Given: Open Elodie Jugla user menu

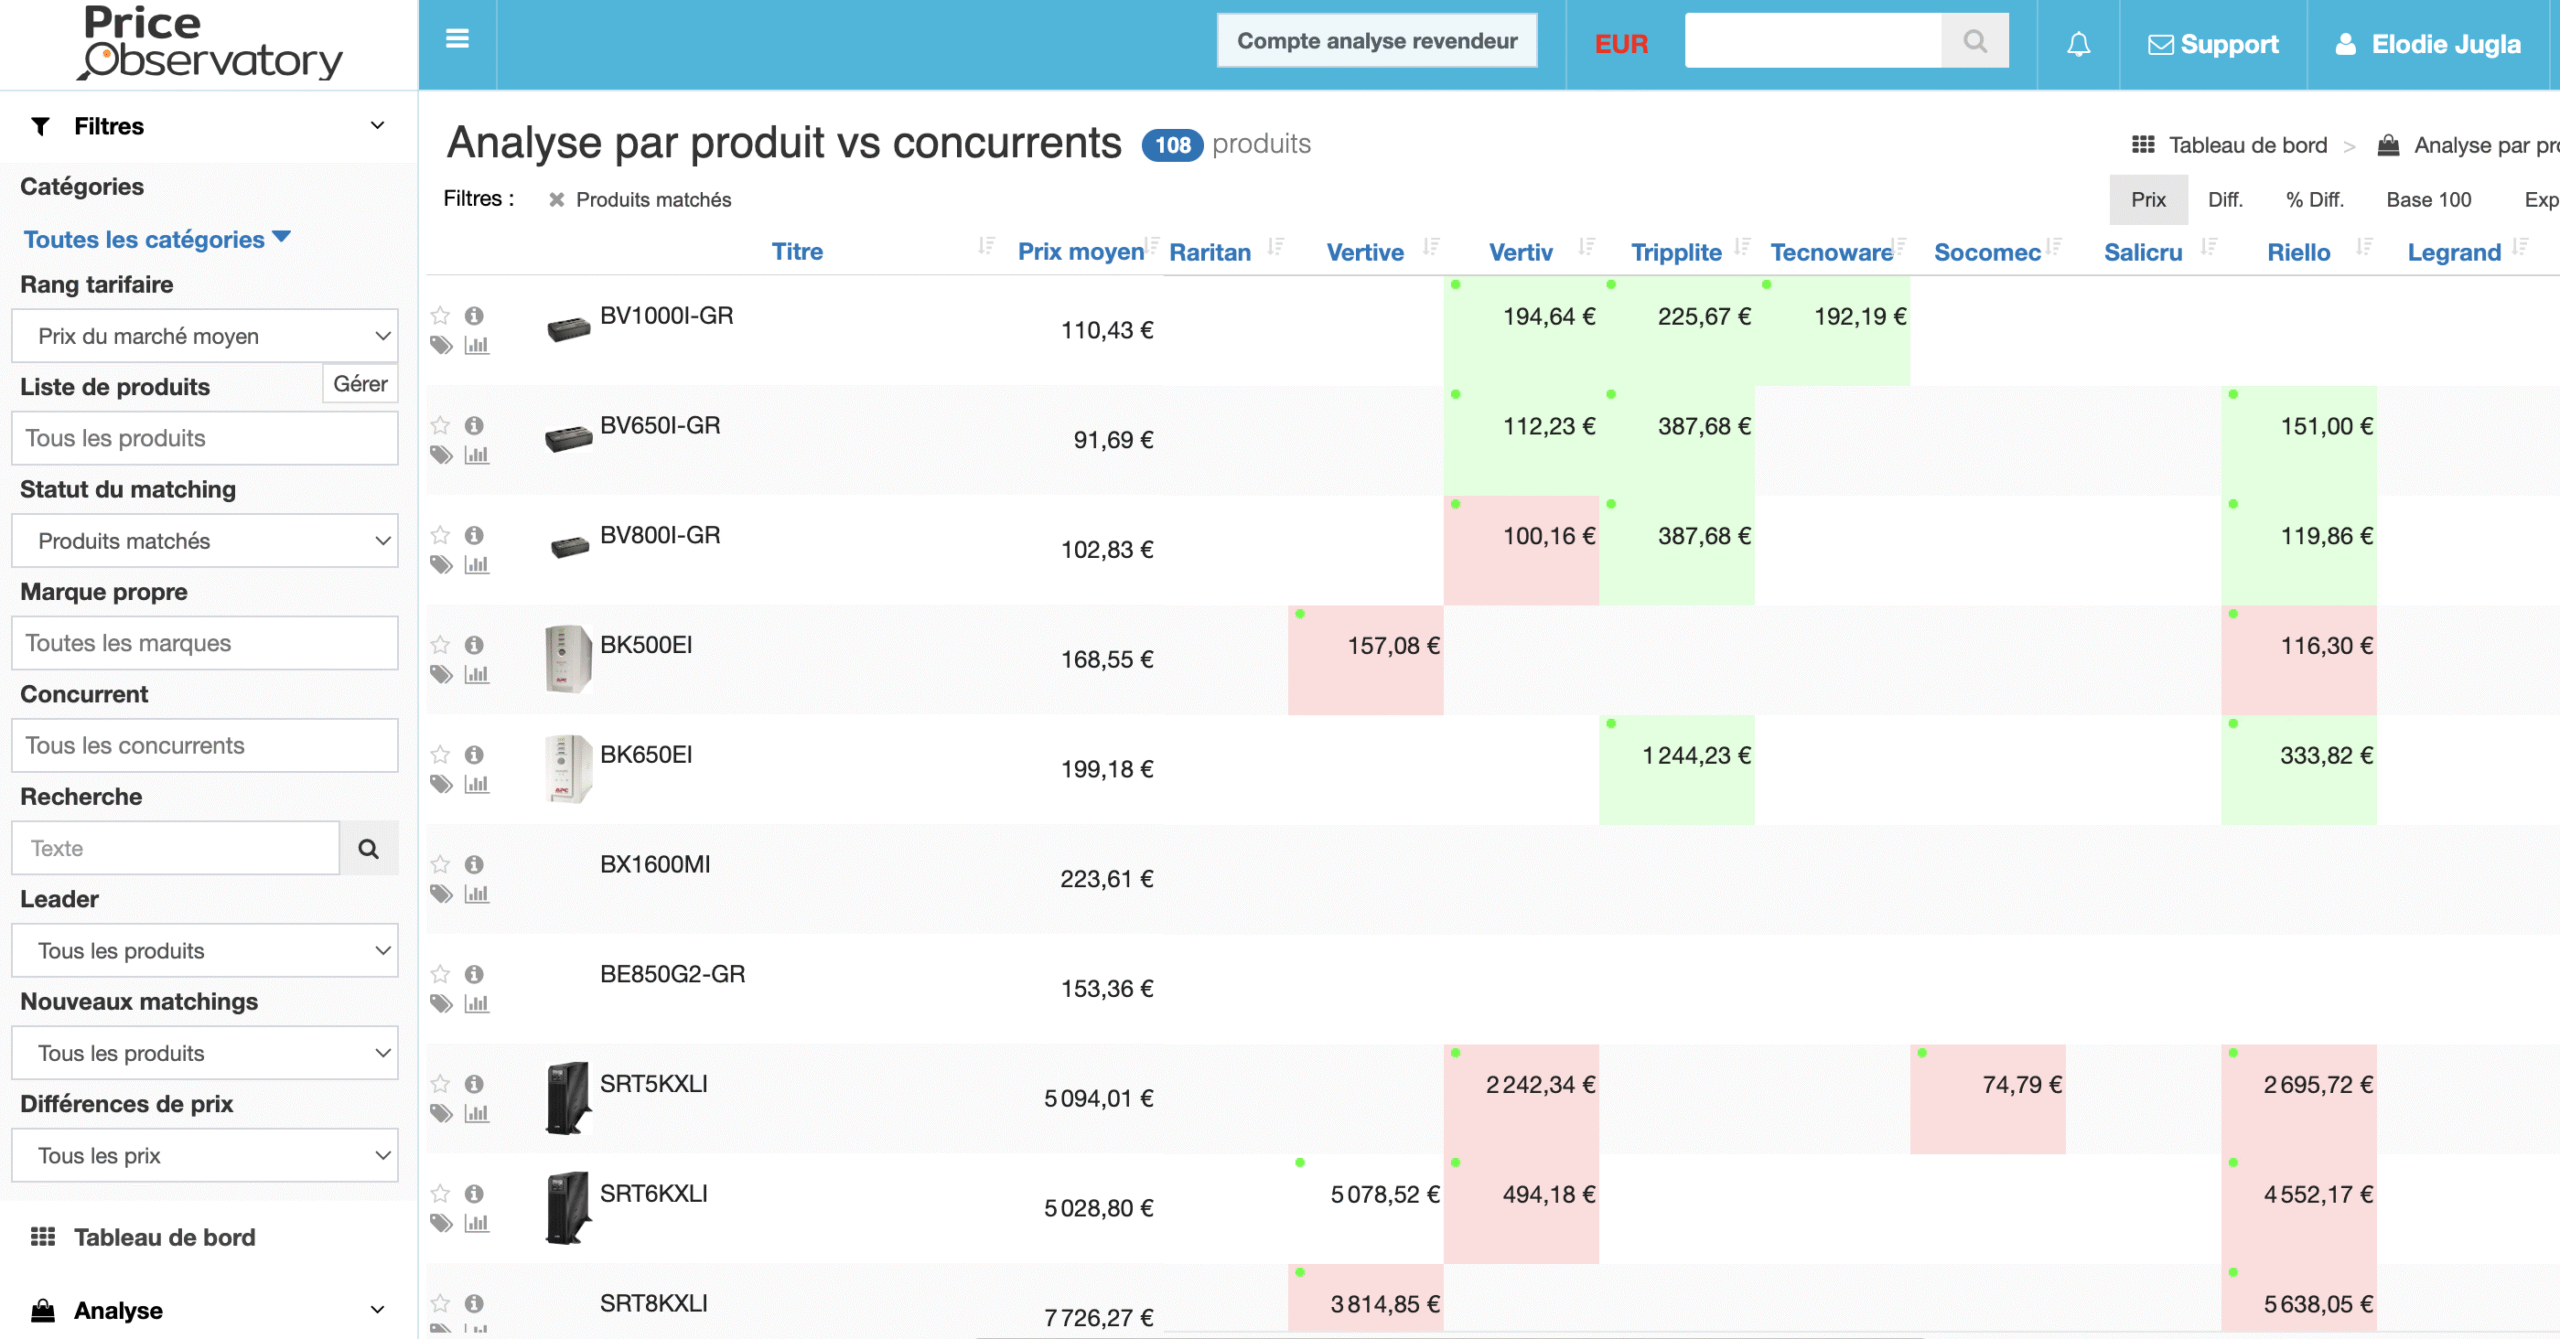Looking at the screenshot, I should [2428, 44].
